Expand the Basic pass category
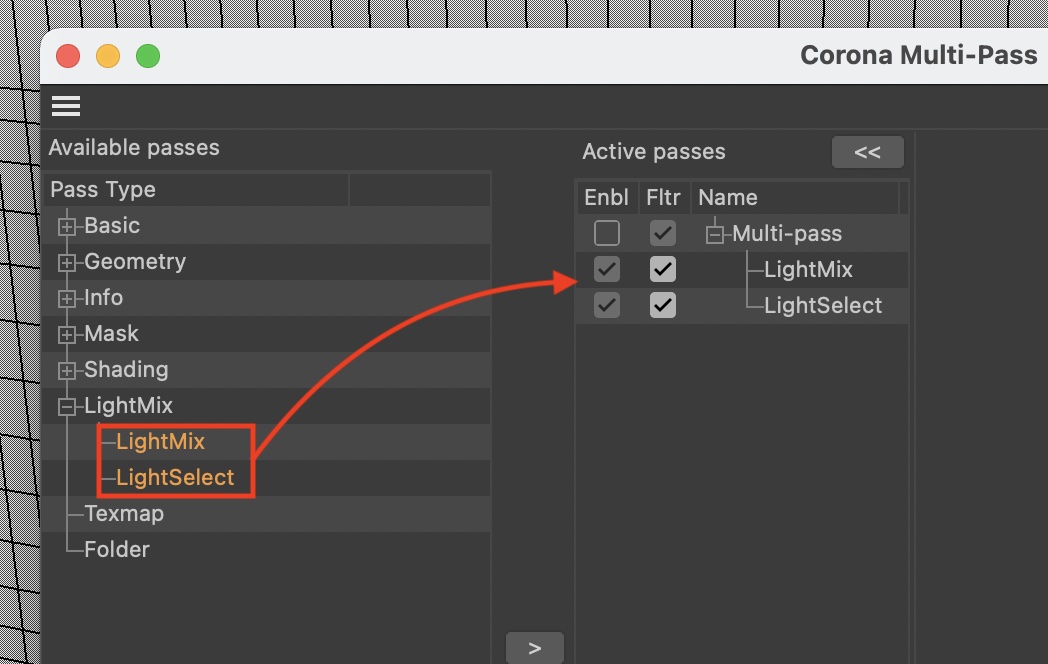Screen dimensions: 1048x664 coord(67,227)
